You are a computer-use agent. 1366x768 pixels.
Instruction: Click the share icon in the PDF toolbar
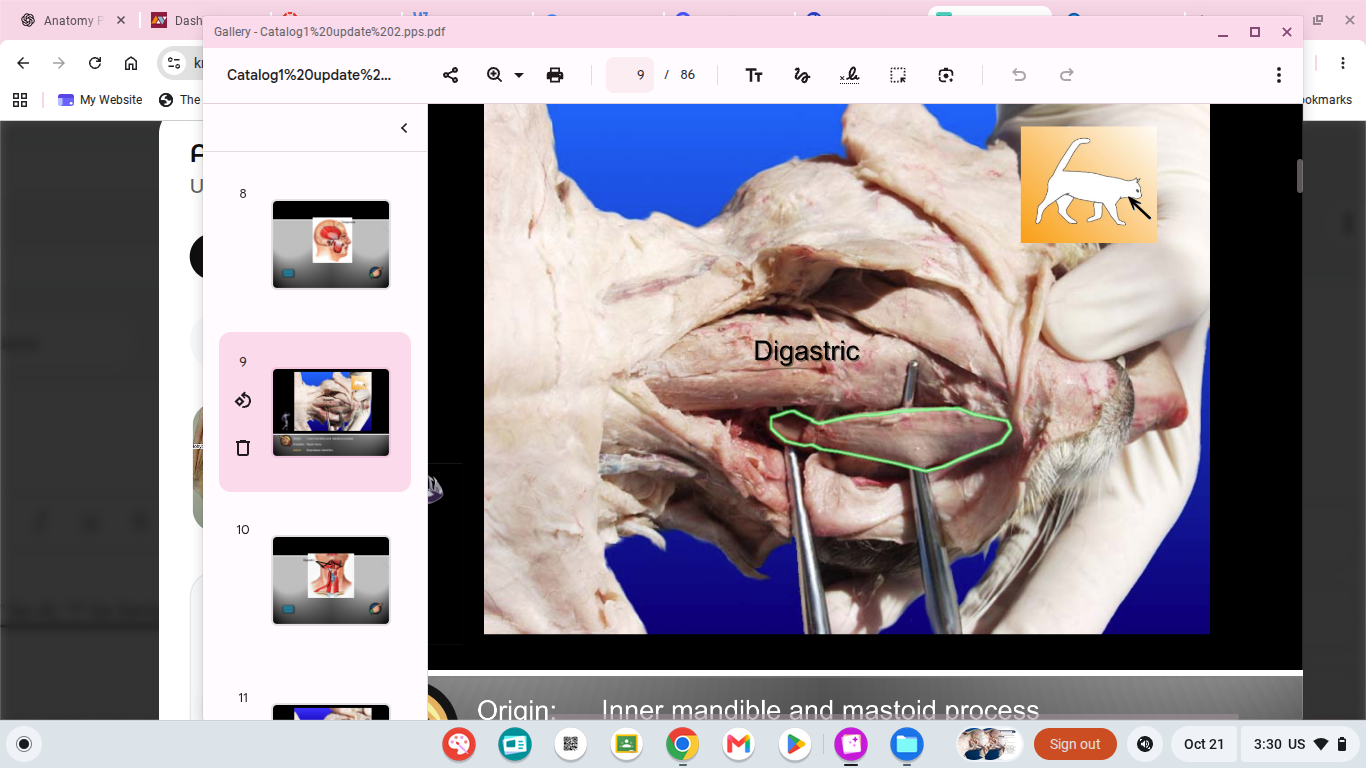[x=450, y=75]
